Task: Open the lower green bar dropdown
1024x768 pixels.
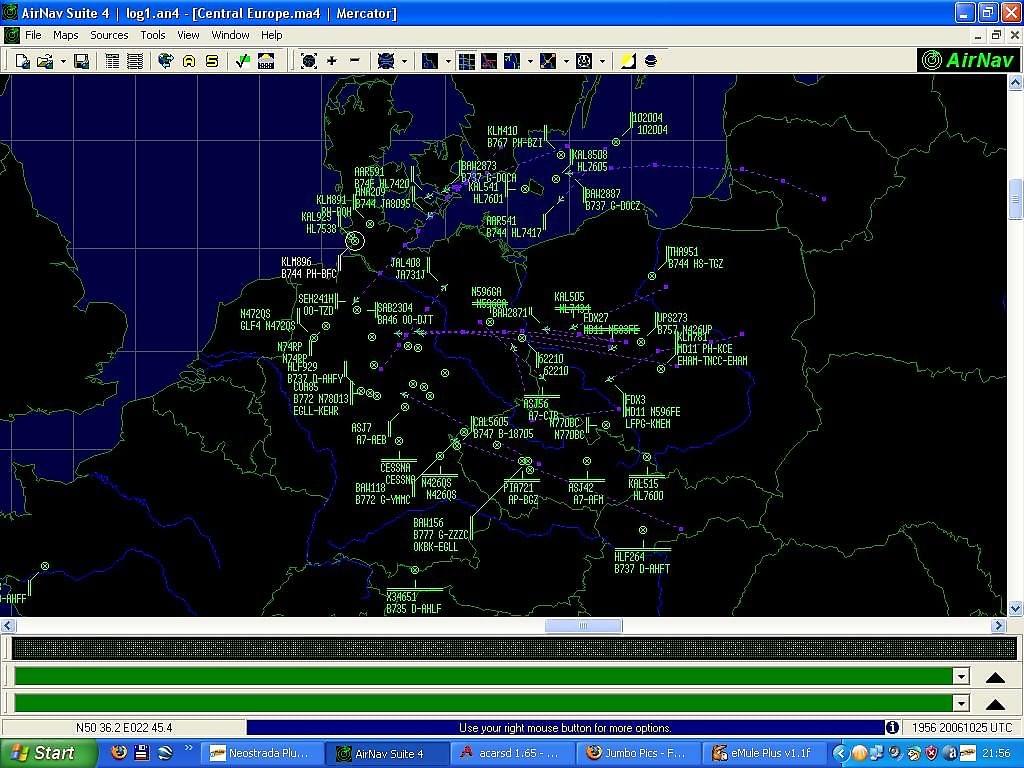Action: [961, 703]
